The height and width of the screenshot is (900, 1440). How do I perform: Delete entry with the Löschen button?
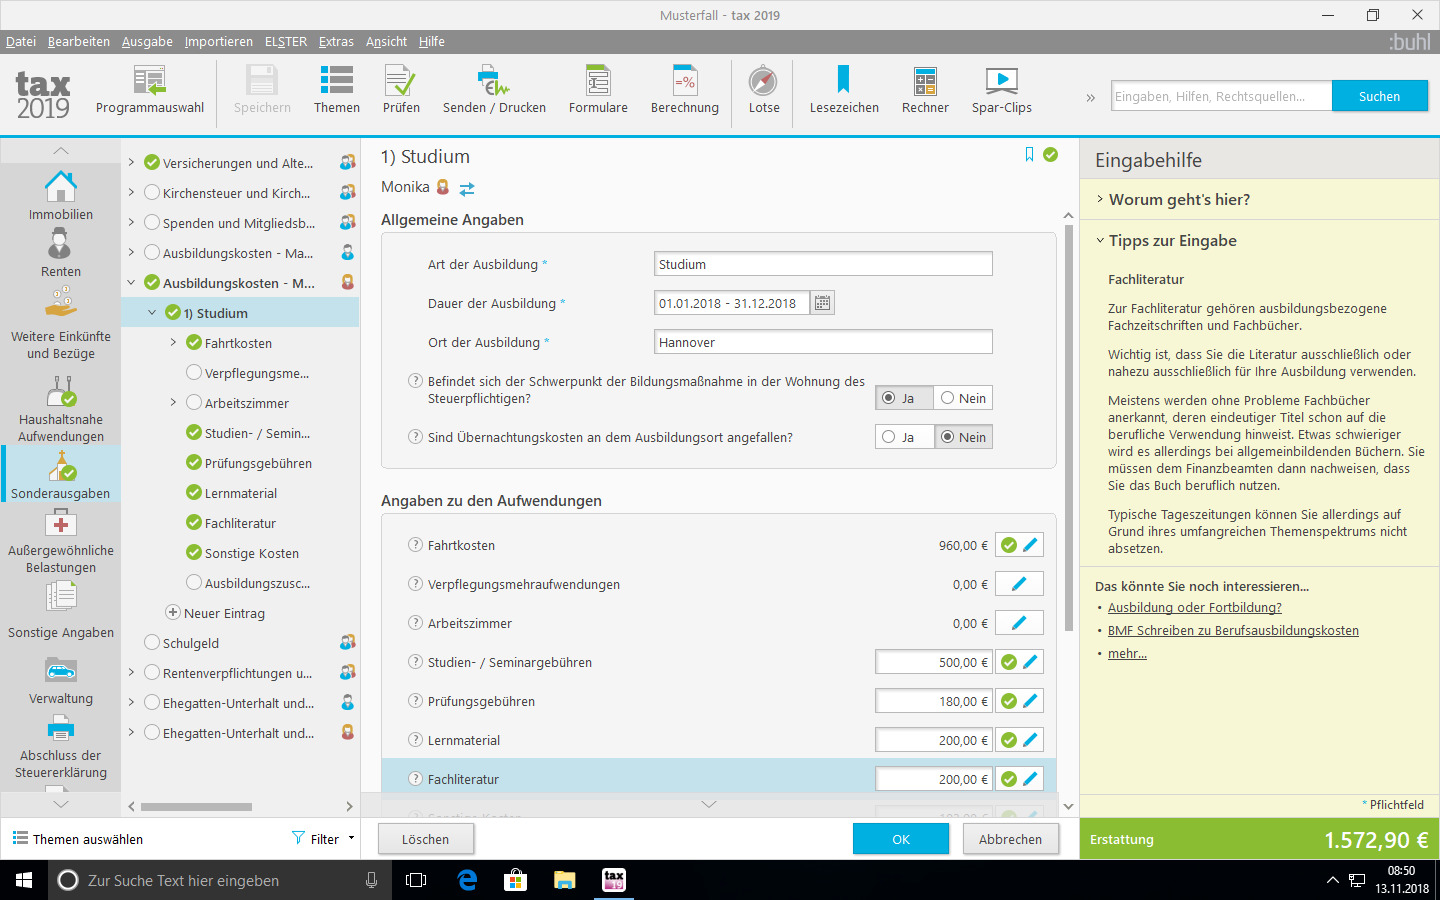coord(425,839)
